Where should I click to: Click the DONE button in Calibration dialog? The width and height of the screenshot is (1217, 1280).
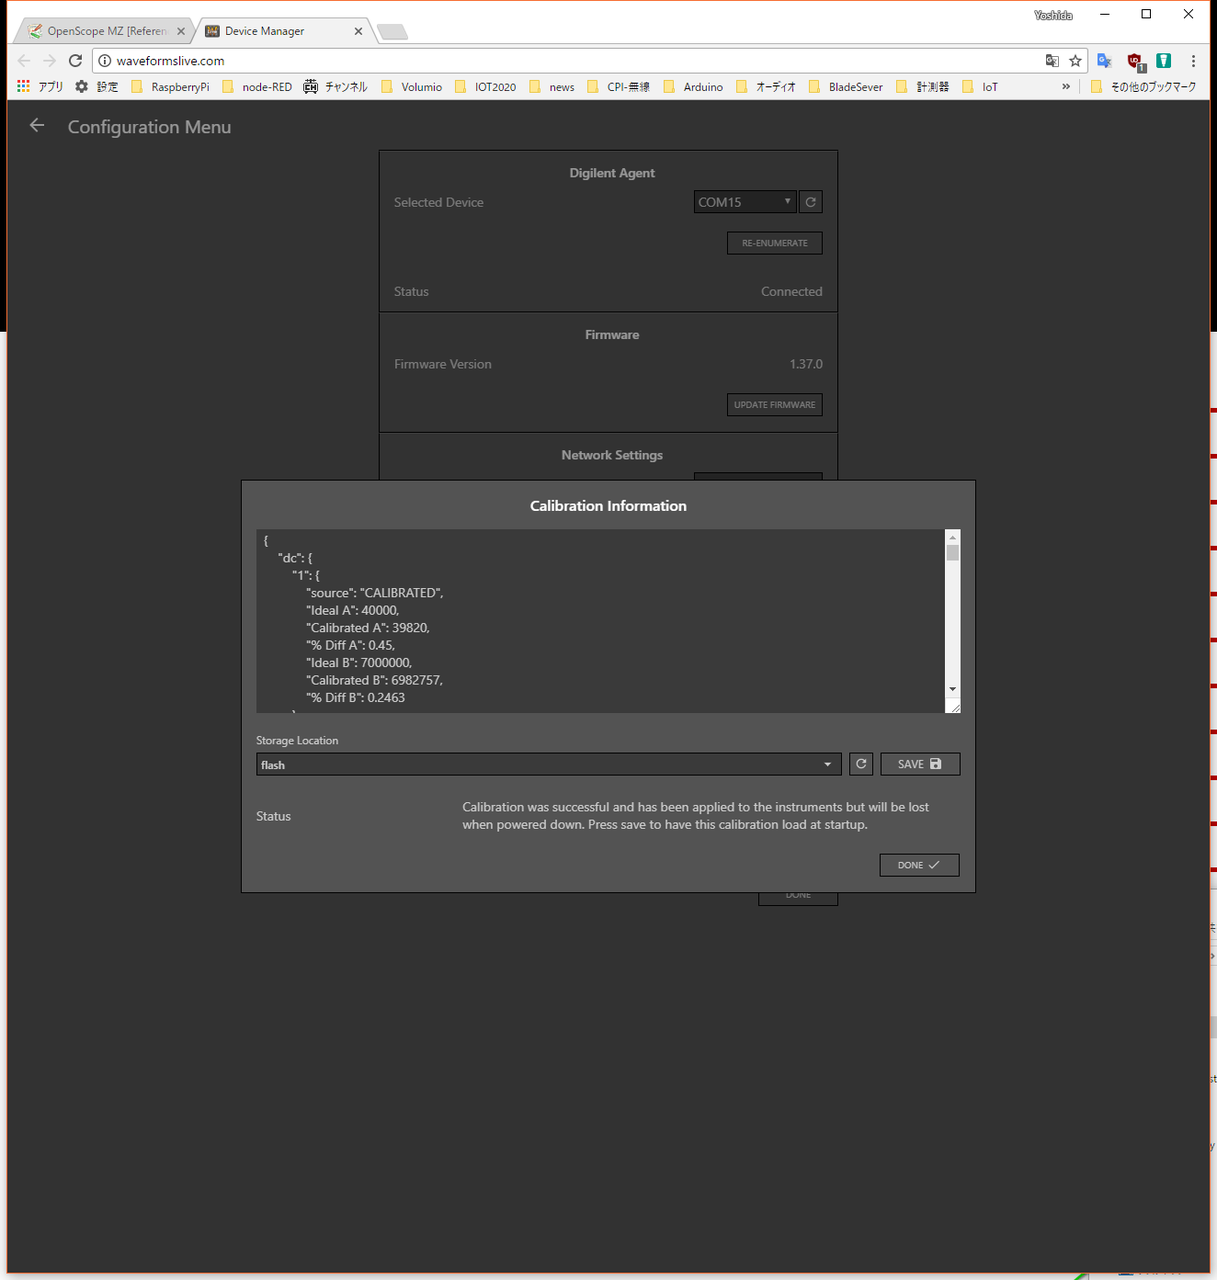coord(919,865)
